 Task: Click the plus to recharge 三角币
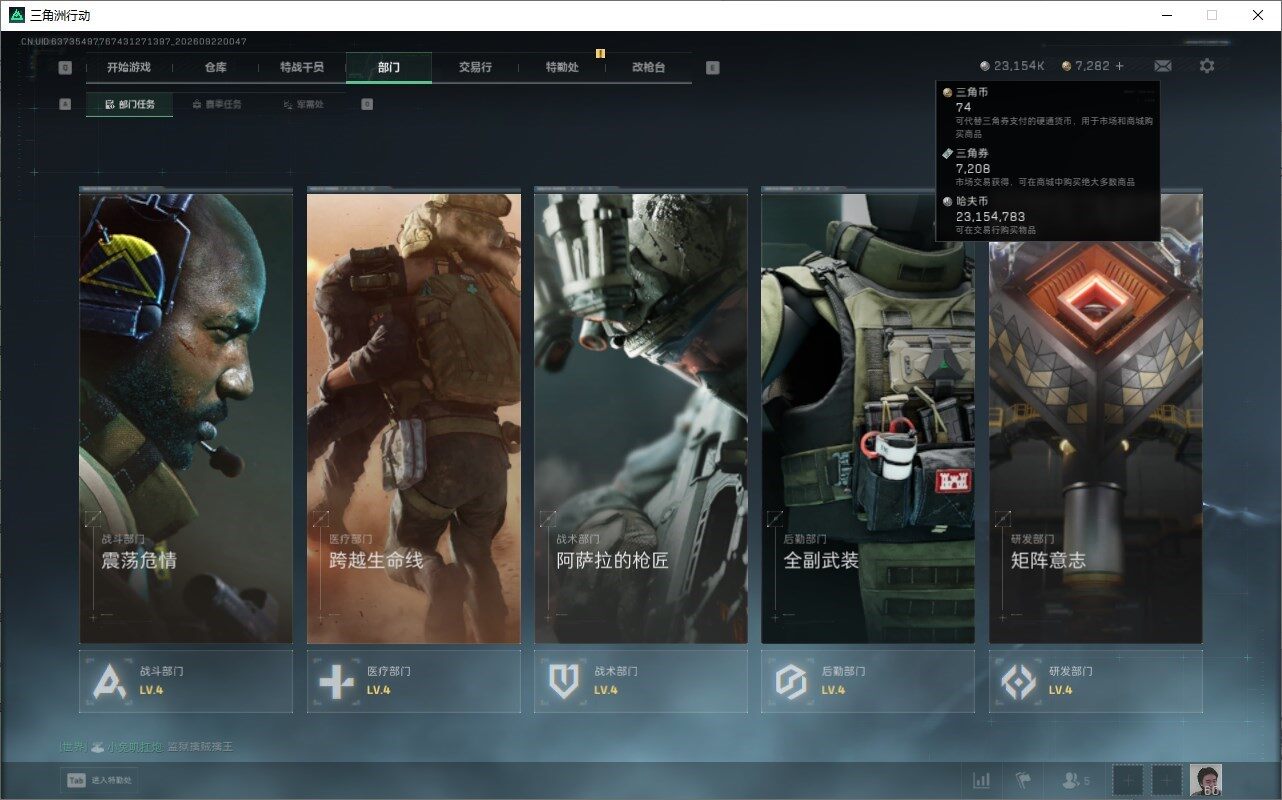click(x=1119, y=66)
